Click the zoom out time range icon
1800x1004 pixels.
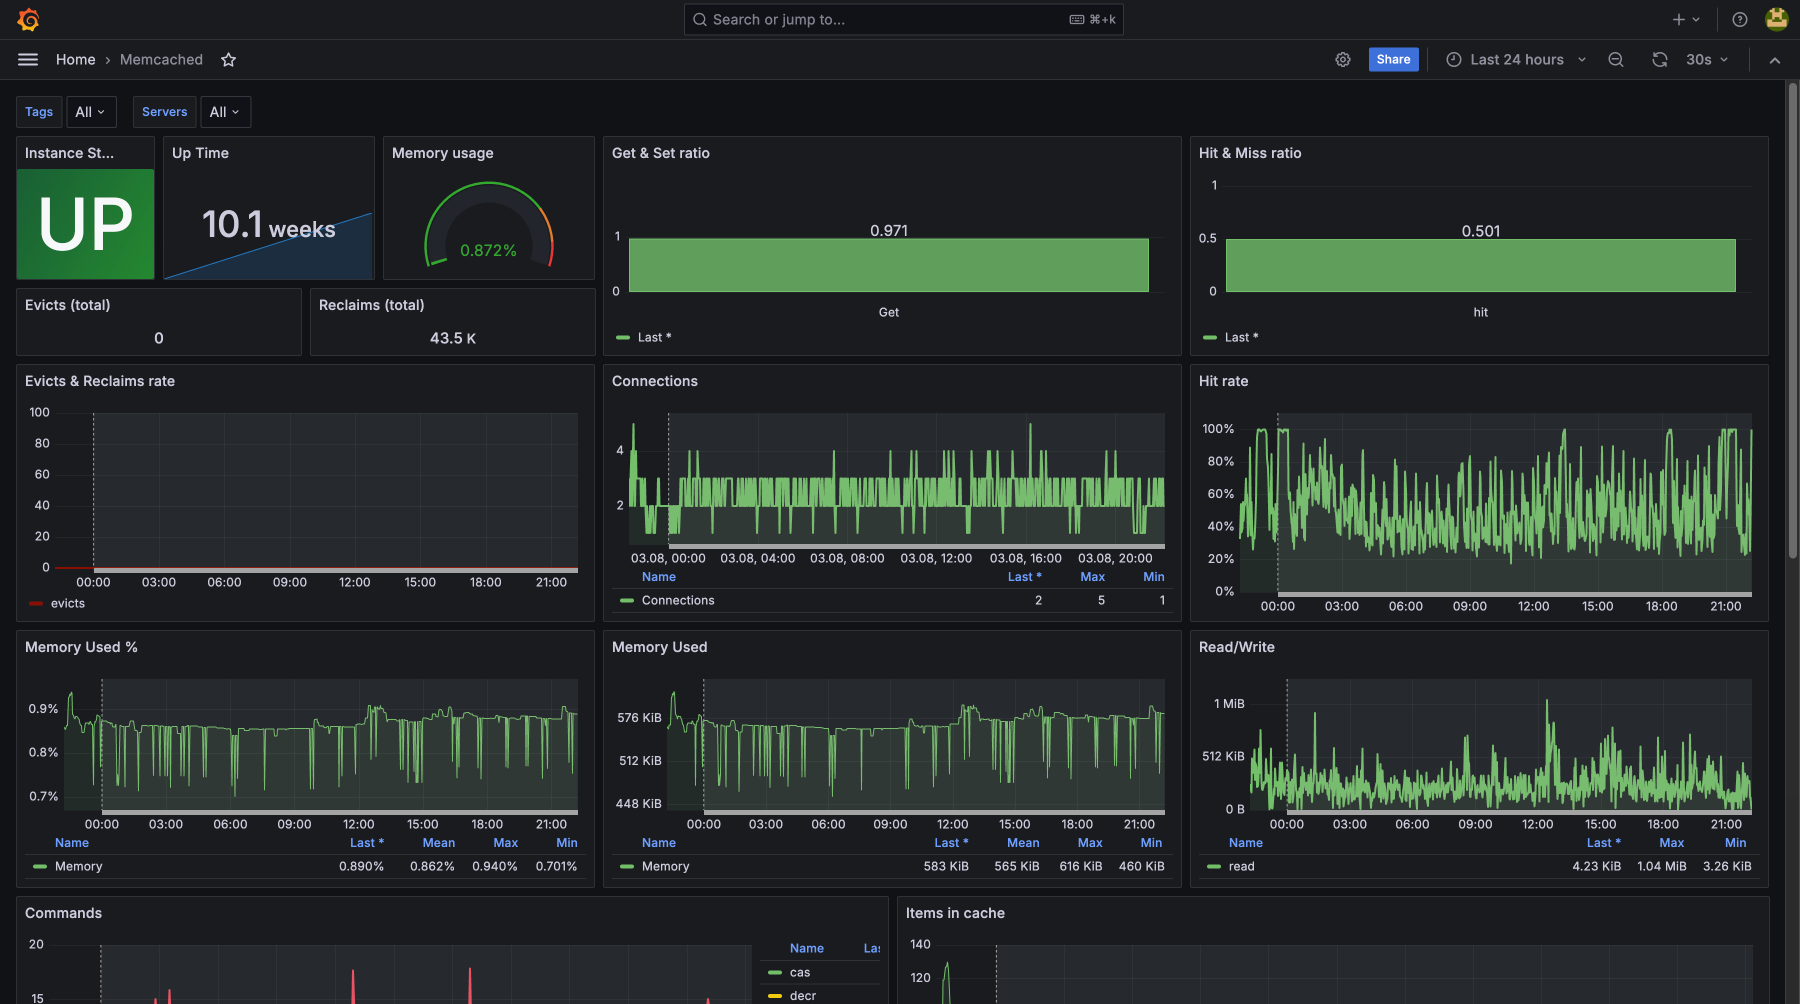1615,60
